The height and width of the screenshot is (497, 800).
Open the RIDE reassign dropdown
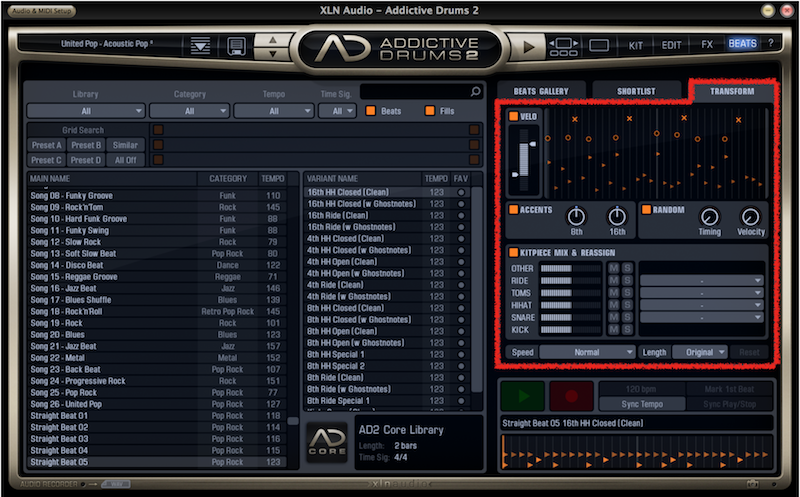(702, 281)
